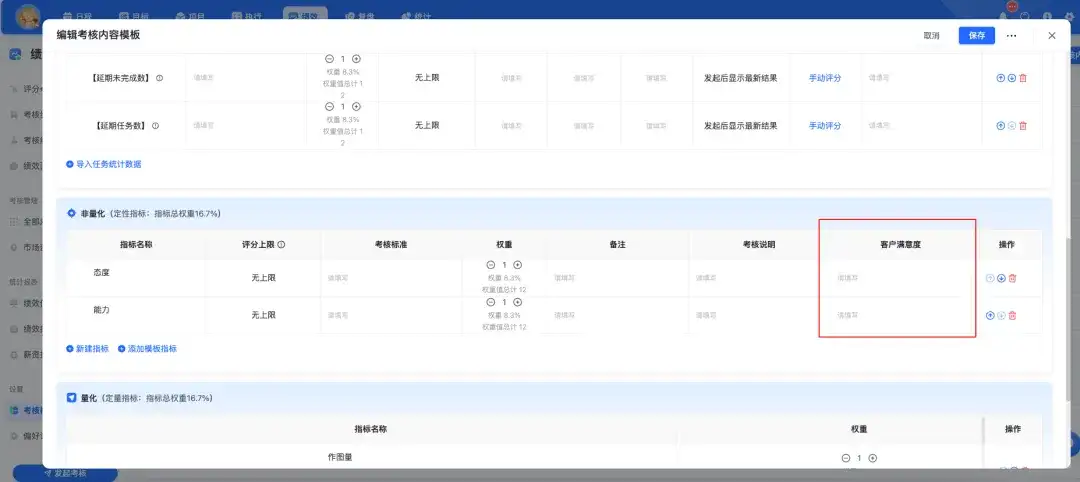Click info icon next to 评分上限 header
Image resolution: width=1080 pixels, height=482 pixels.
[x=282, y=244]
